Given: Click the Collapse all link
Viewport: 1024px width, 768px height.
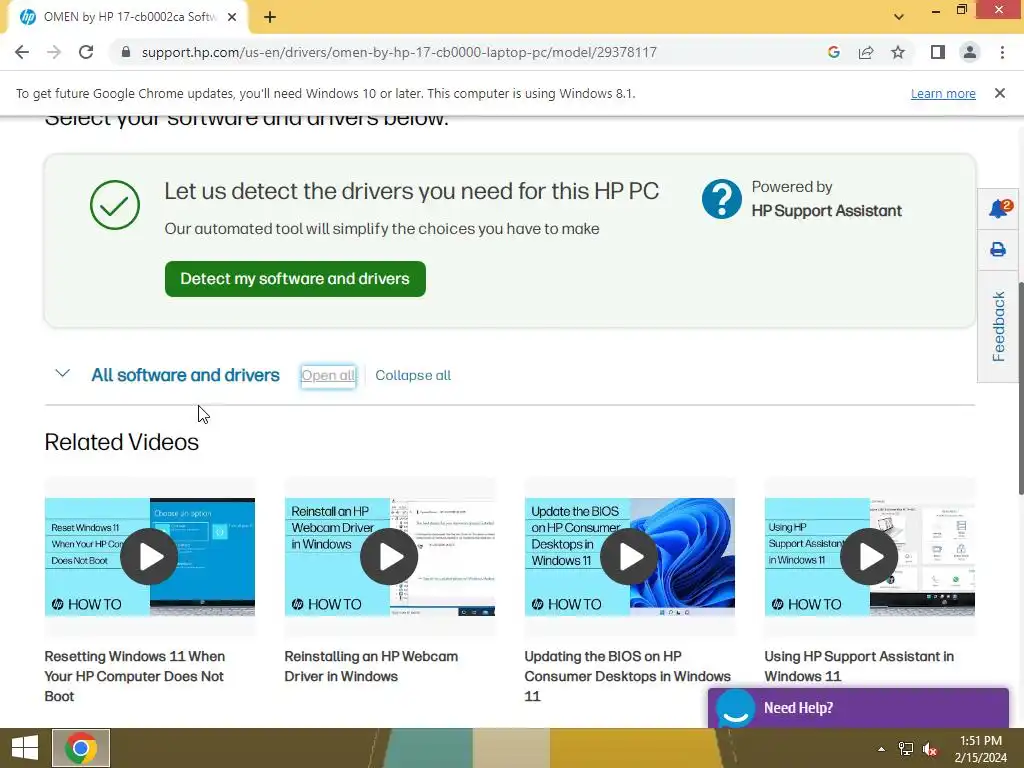Looking at the screenshot, I should (413, 376).
